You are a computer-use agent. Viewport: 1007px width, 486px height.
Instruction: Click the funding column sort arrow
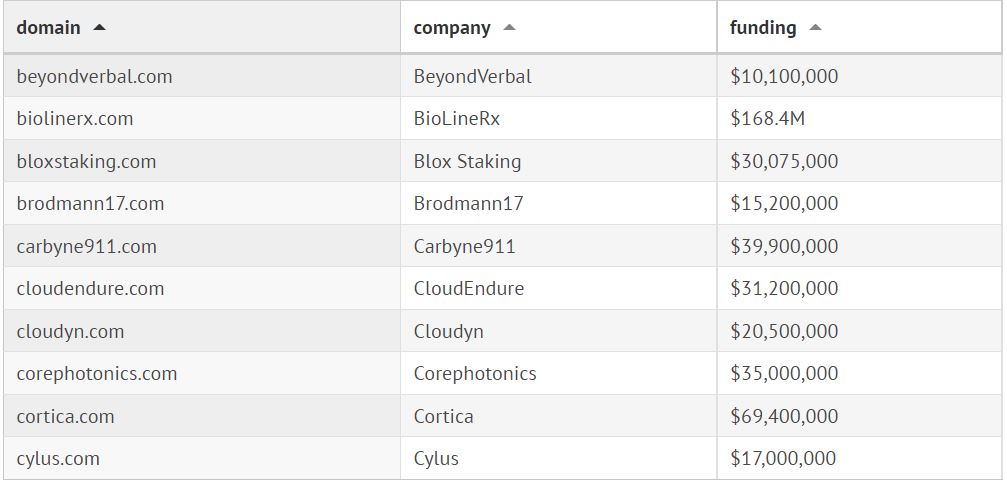coord(815,28)
